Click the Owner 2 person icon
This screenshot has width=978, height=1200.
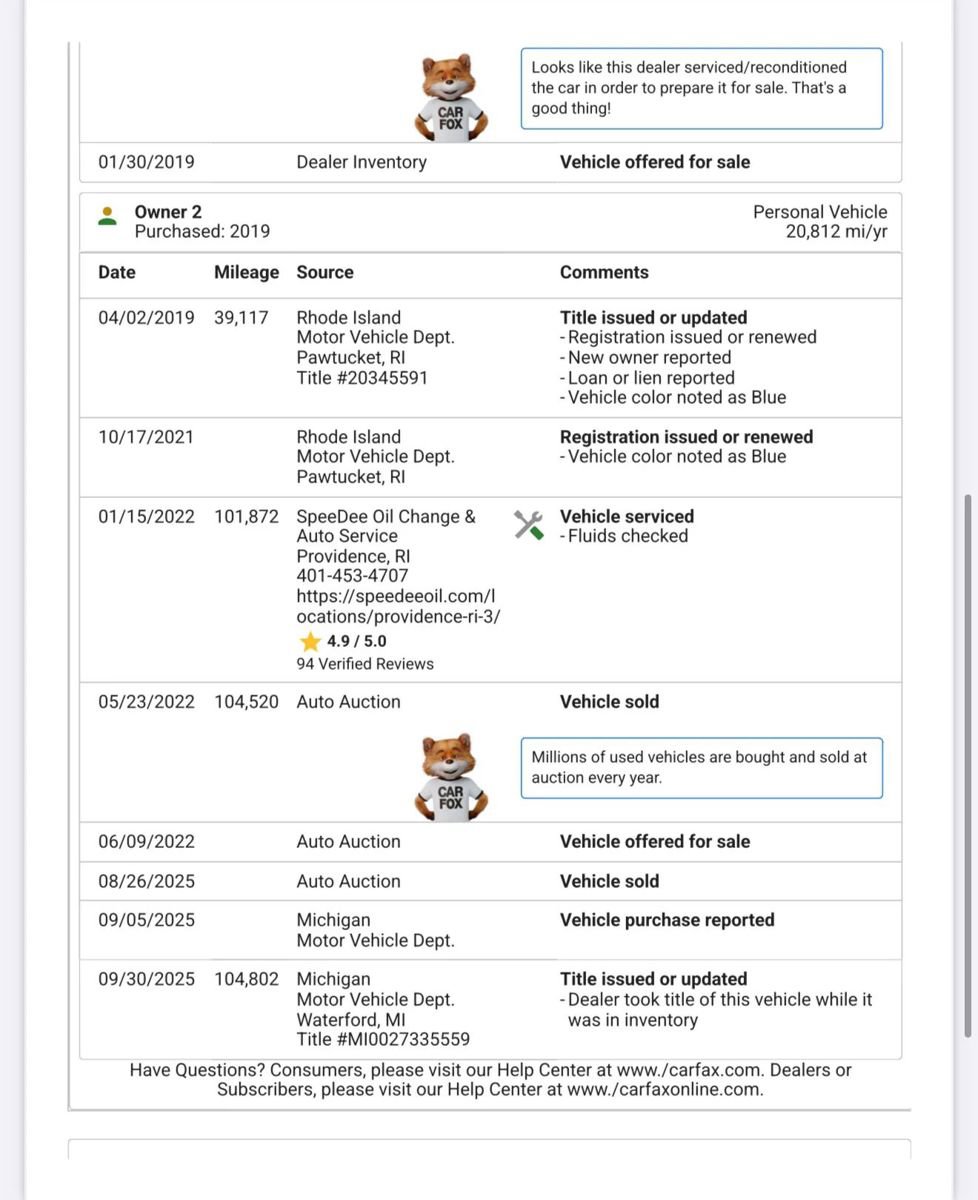coord(108,216)
